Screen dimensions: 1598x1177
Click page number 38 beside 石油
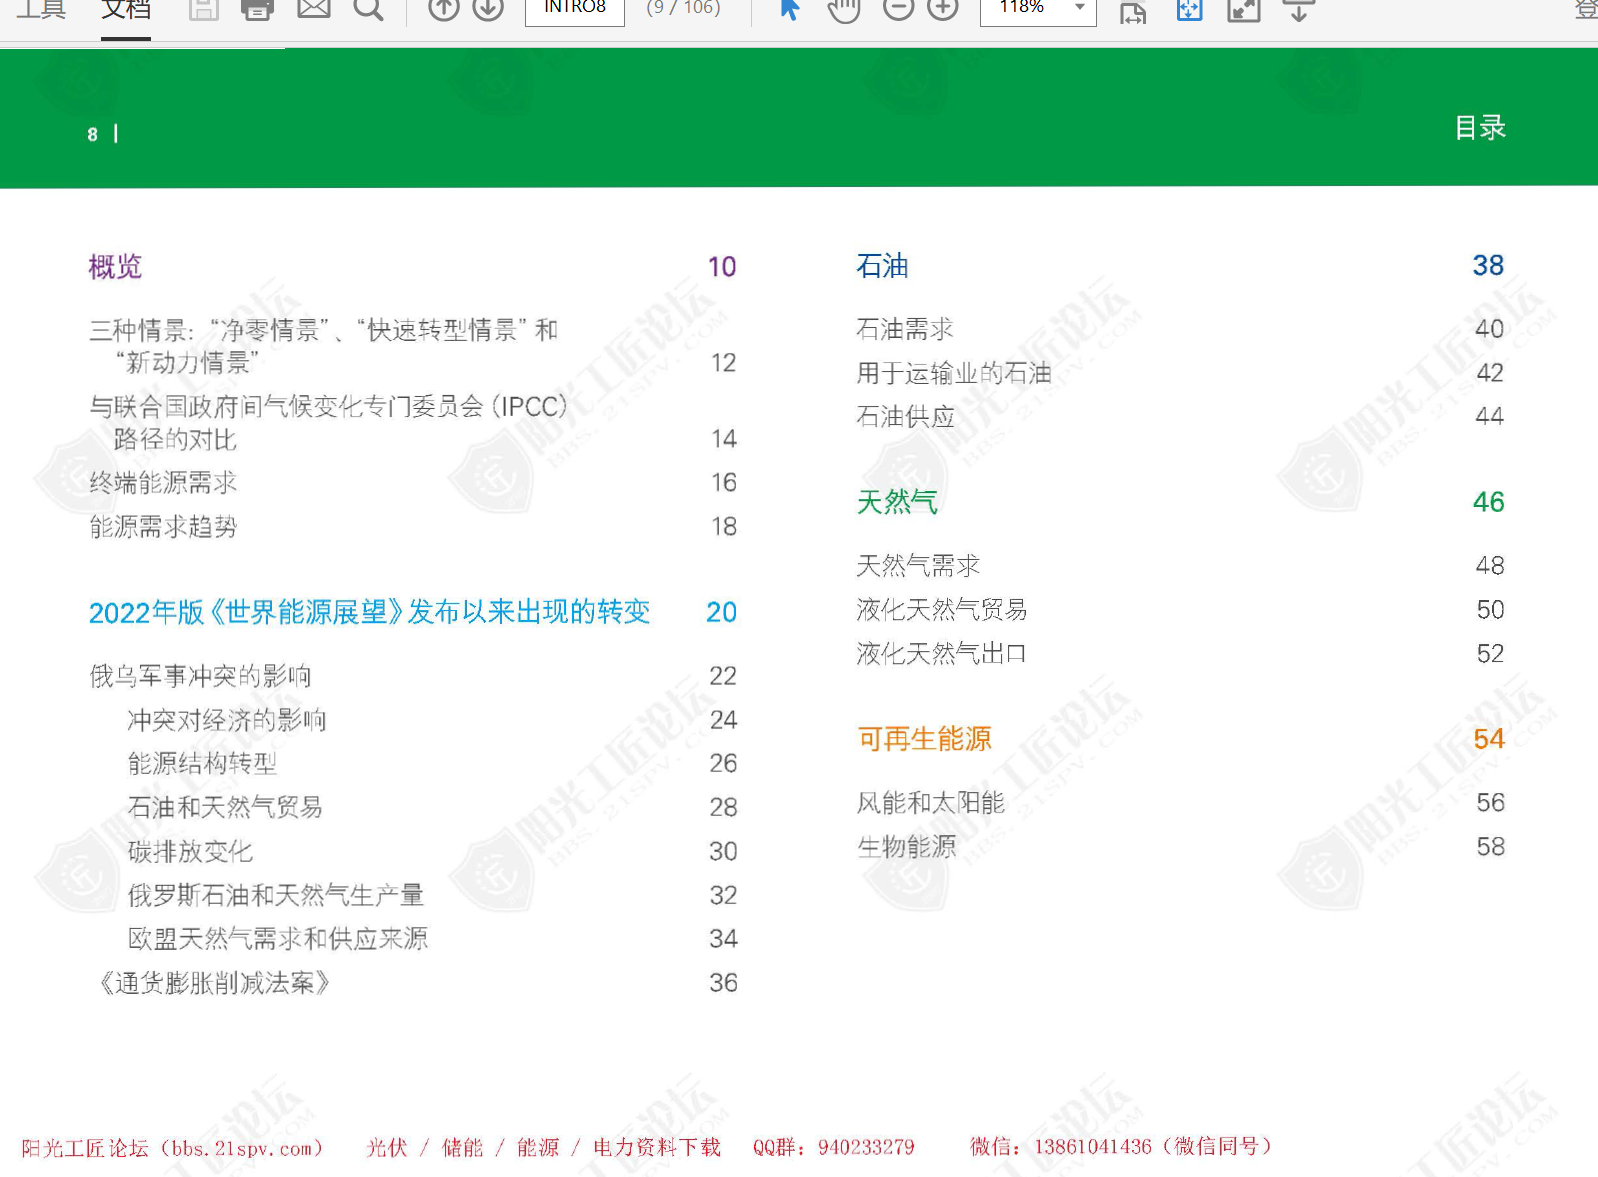pyautogui.click(x=1488, y=266)
